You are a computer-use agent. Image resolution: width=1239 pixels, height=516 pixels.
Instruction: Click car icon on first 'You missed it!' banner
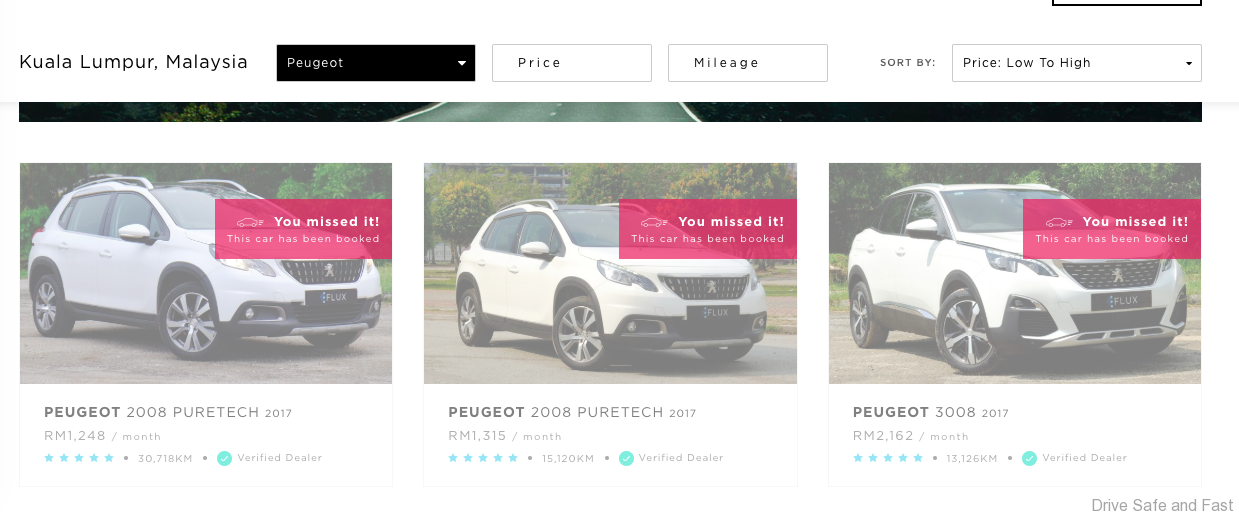pos(250,222)
